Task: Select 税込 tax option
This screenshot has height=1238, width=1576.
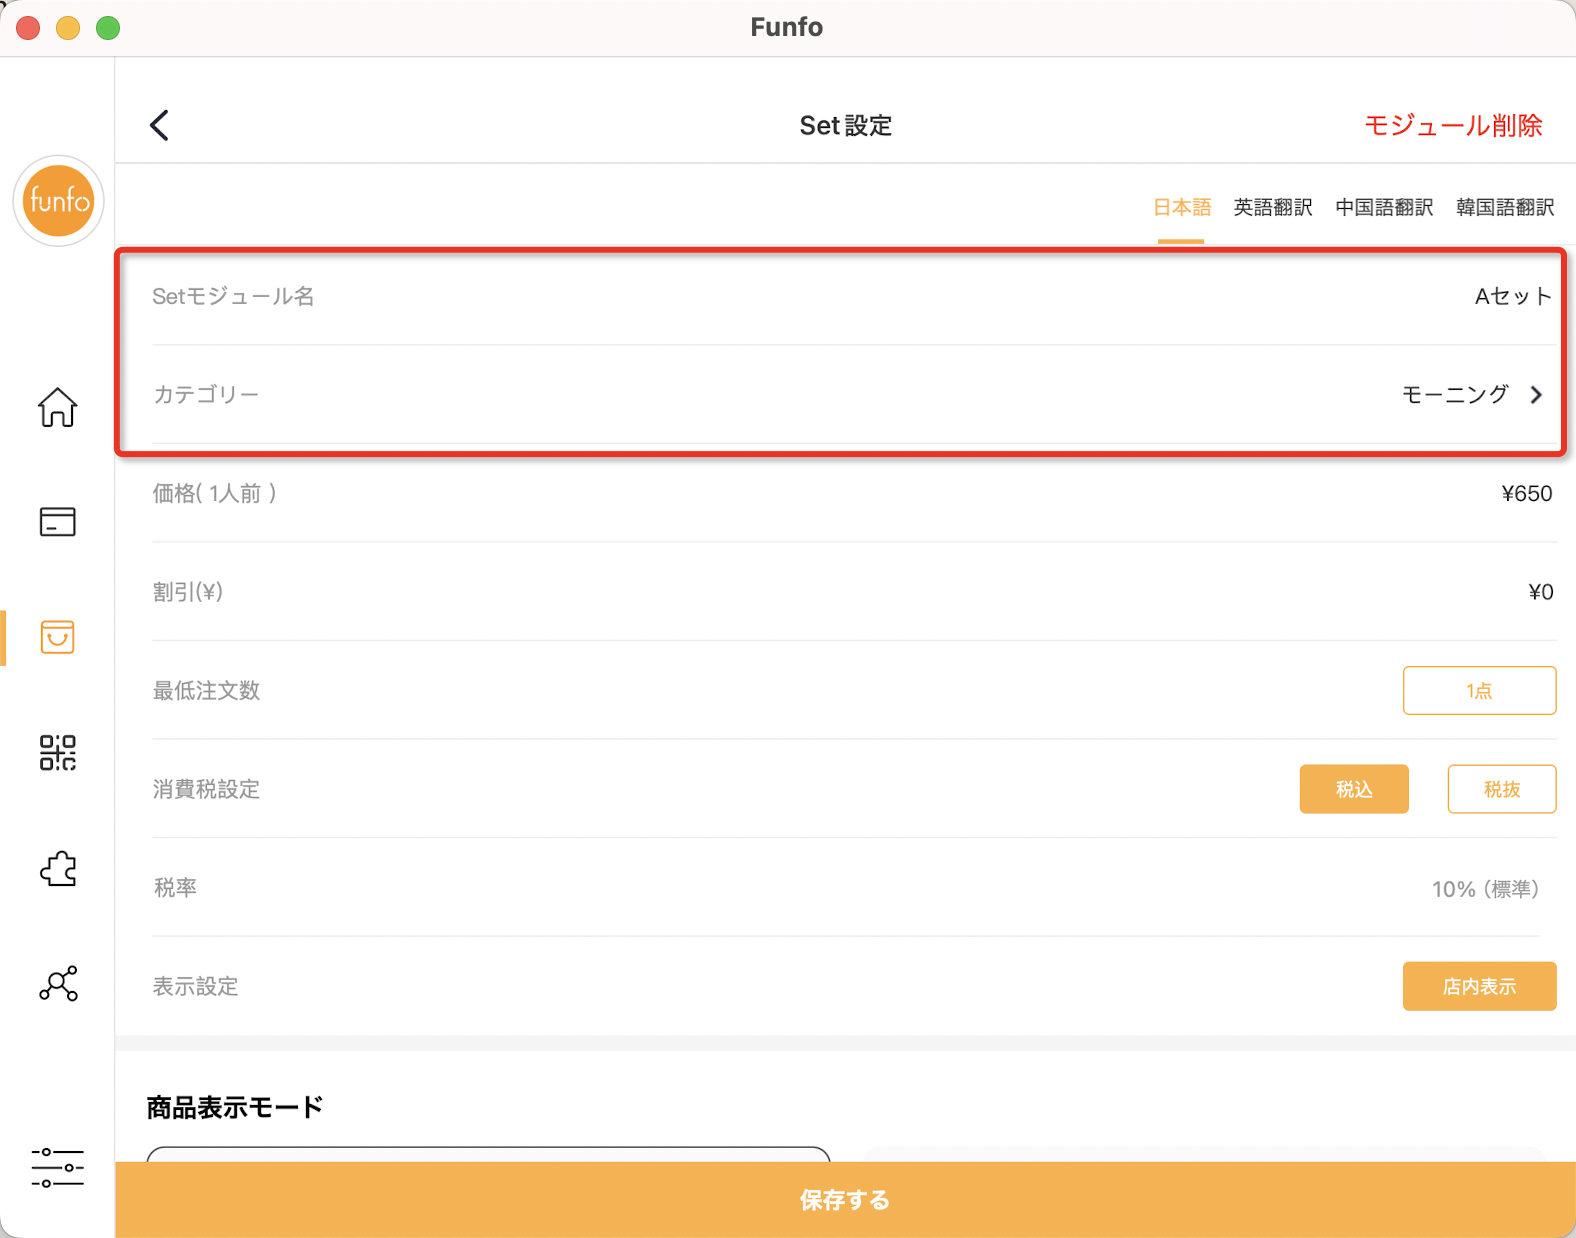Action: pos(1354,789)
